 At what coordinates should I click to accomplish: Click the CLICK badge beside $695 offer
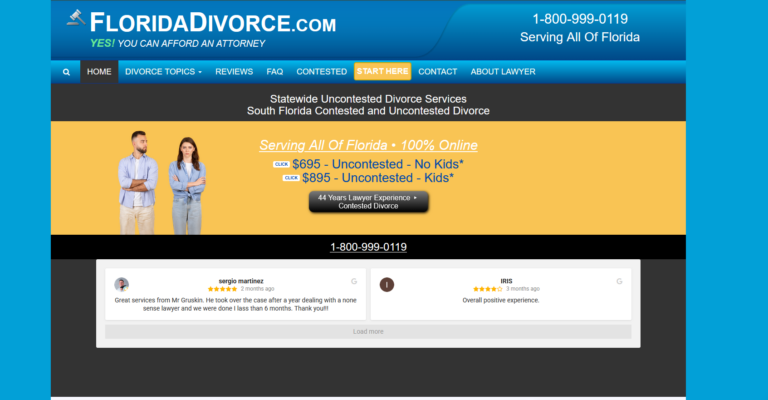281,165
